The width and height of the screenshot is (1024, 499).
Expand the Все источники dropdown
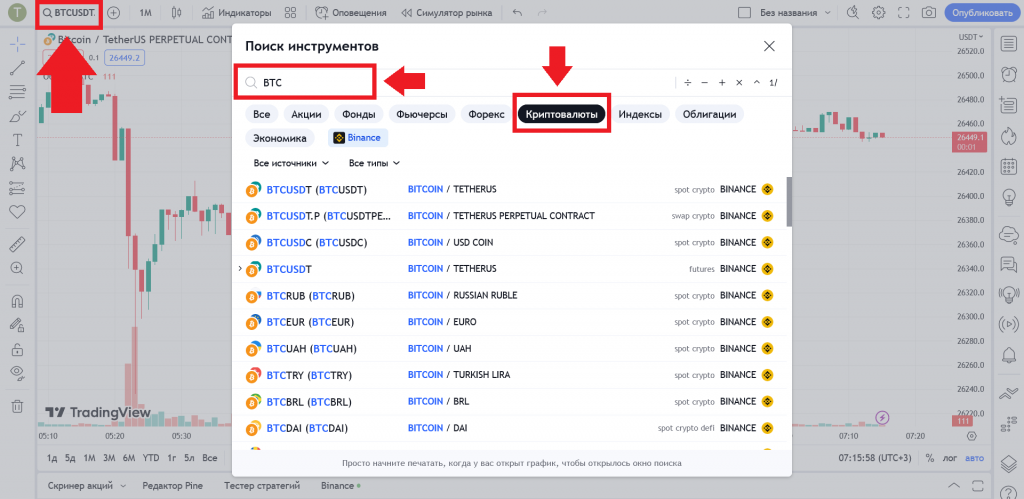[291, 163]
